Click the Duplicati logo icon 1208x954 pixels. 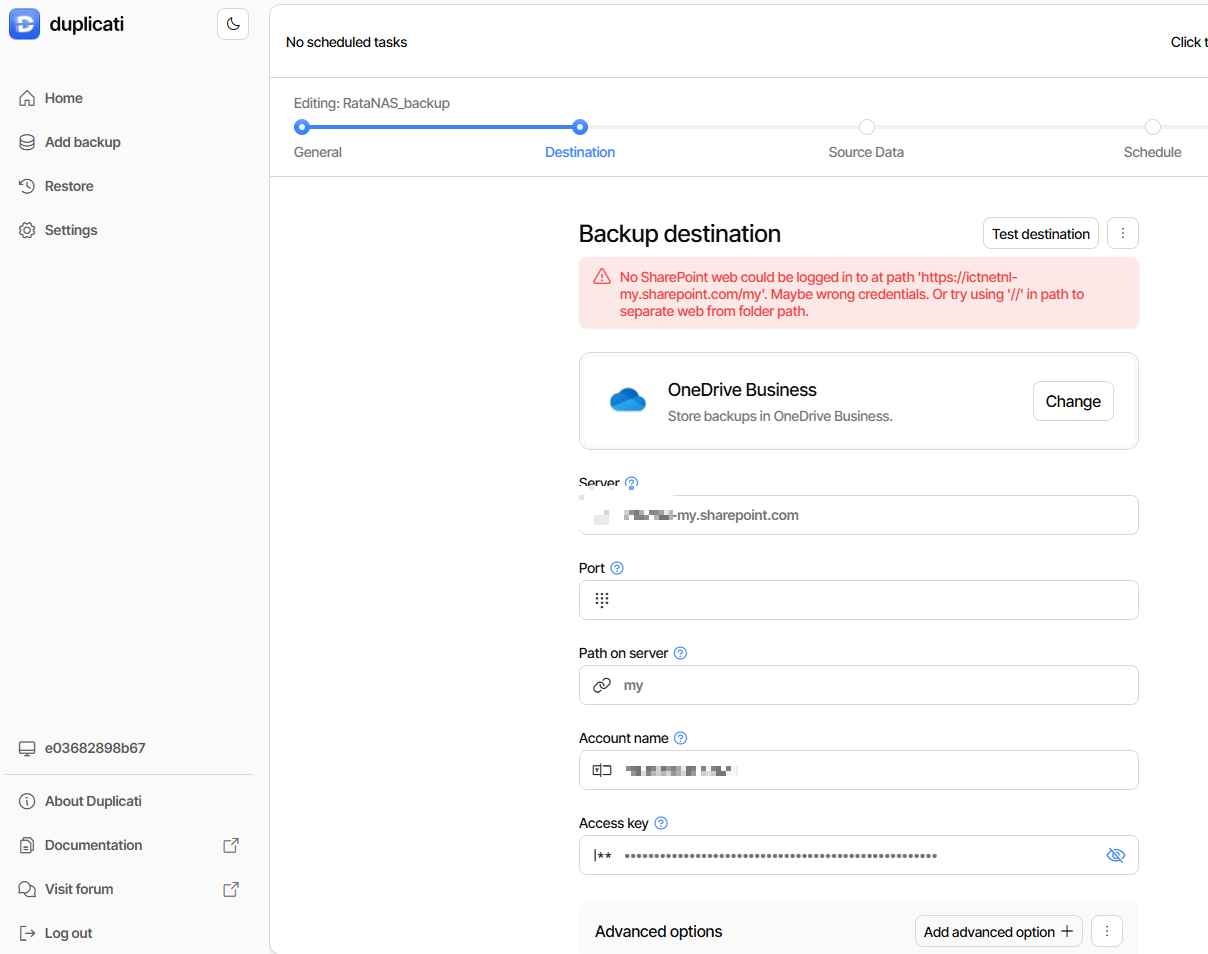(24, 24)
